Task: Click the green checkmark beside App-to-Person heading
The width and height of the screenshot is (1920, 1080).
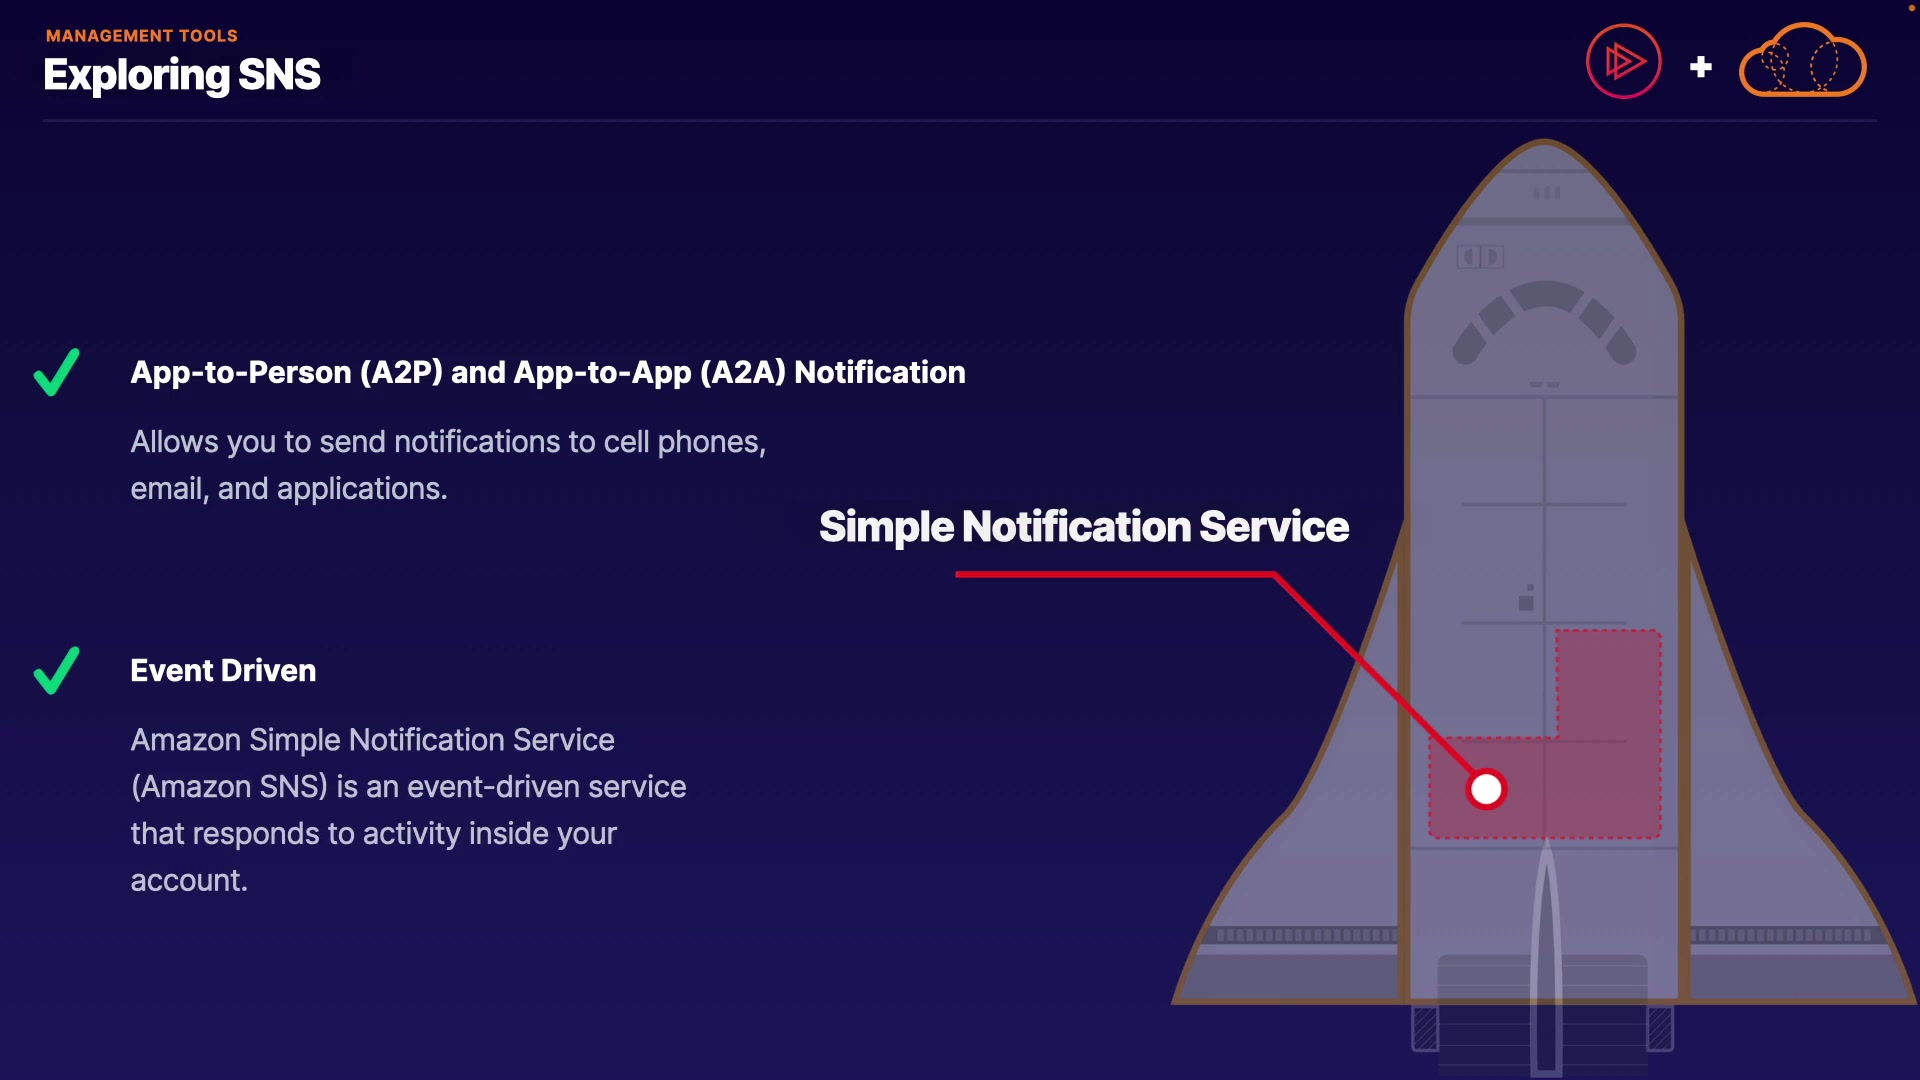Action: coord(56,372)
